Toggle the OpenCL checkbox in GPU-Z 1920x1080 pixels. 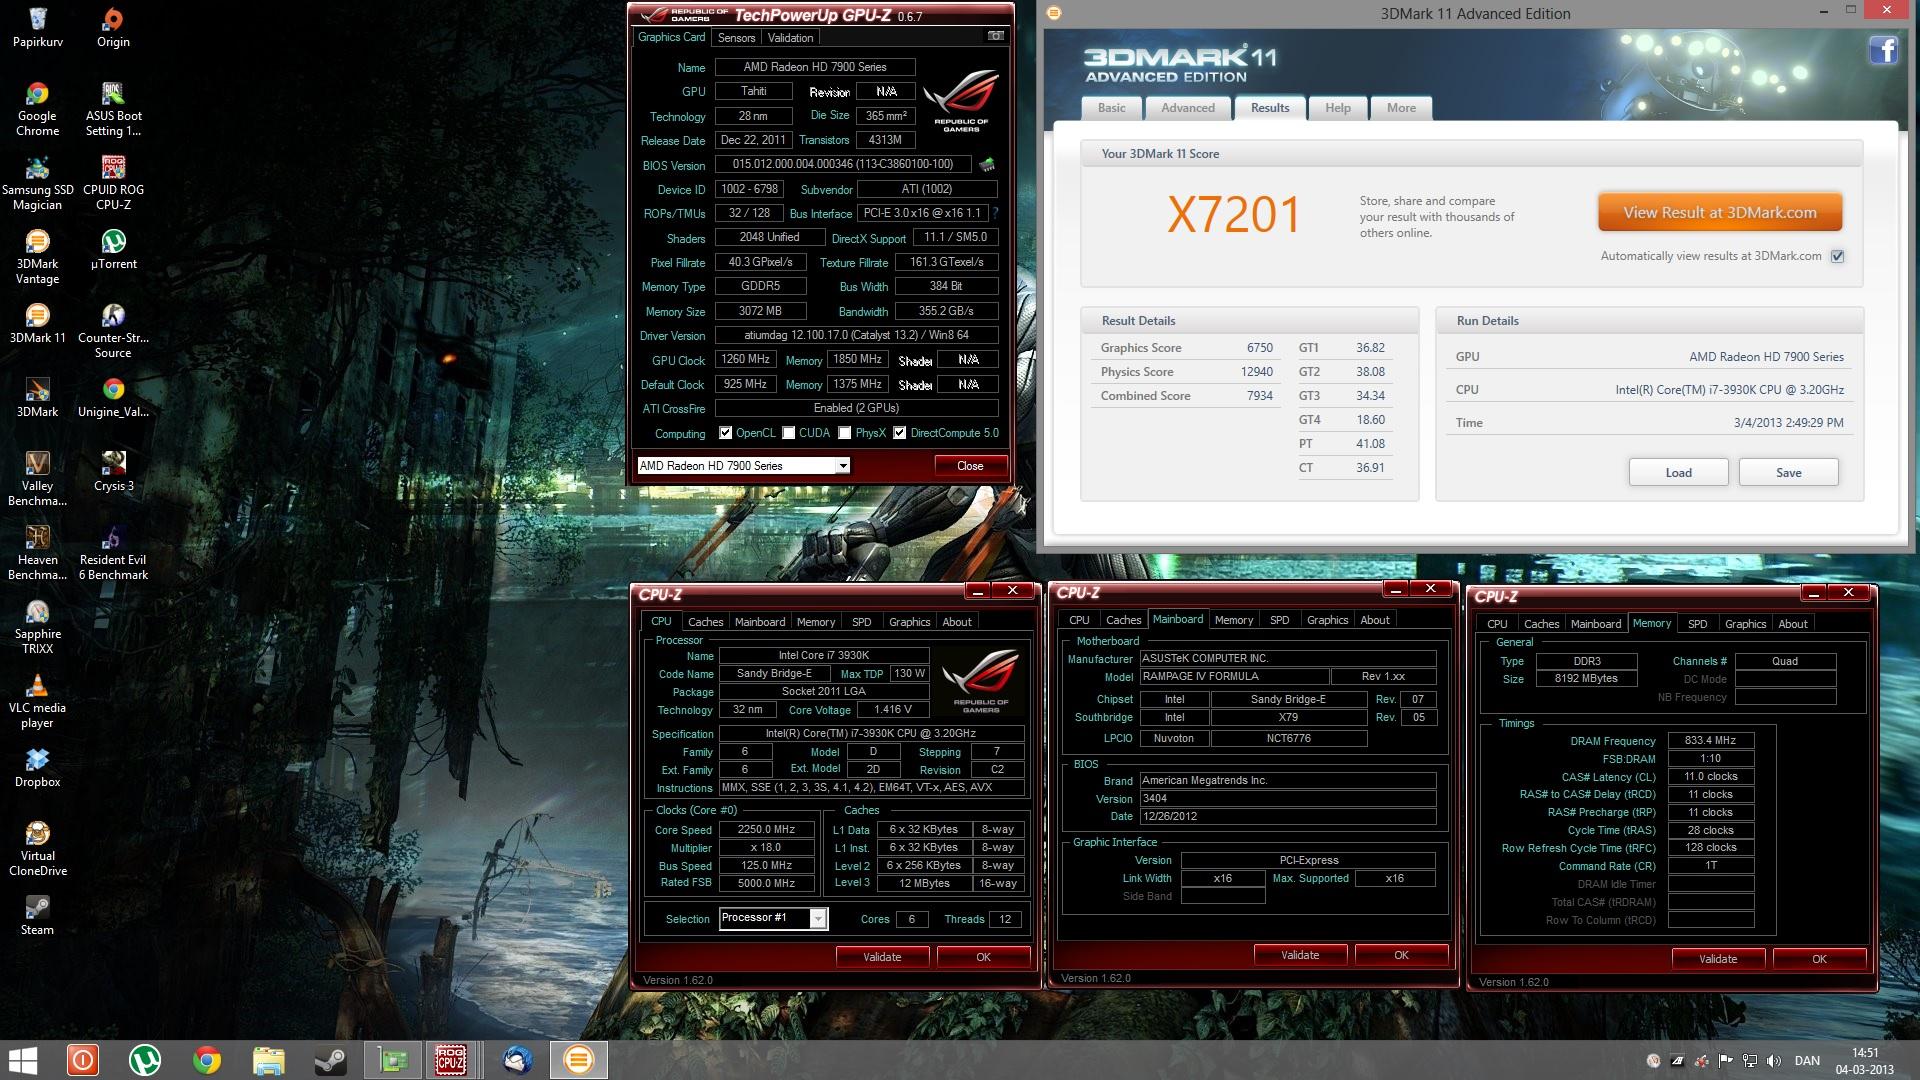coord(725,433)
